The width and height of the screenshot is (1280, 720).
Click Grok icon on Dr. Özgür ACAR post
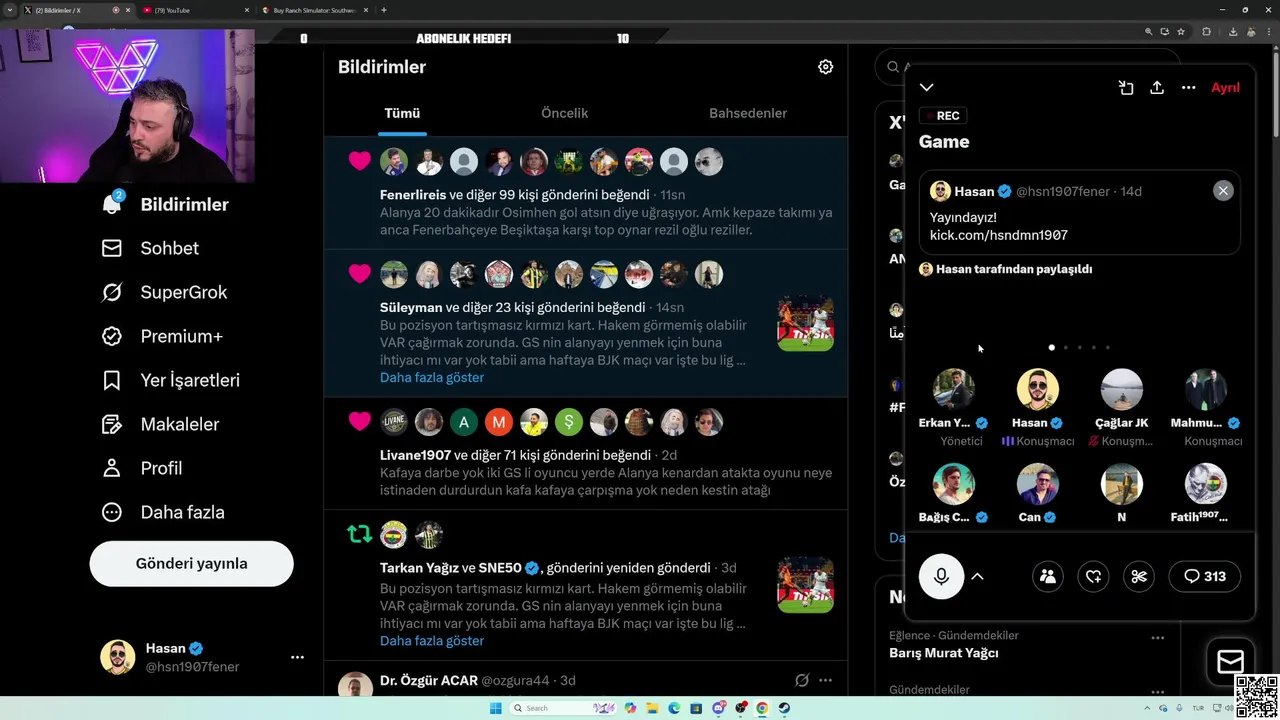(801, 680)
